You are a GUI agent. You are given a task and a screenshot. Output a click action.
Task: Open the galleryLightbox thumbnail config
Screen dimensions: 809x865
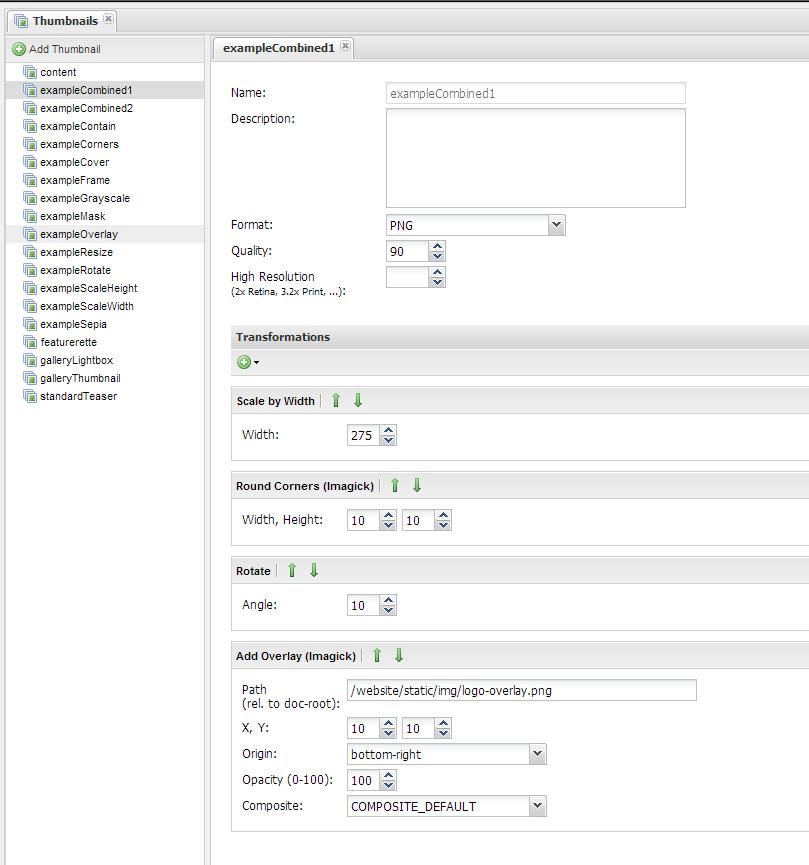pos(76,360)
